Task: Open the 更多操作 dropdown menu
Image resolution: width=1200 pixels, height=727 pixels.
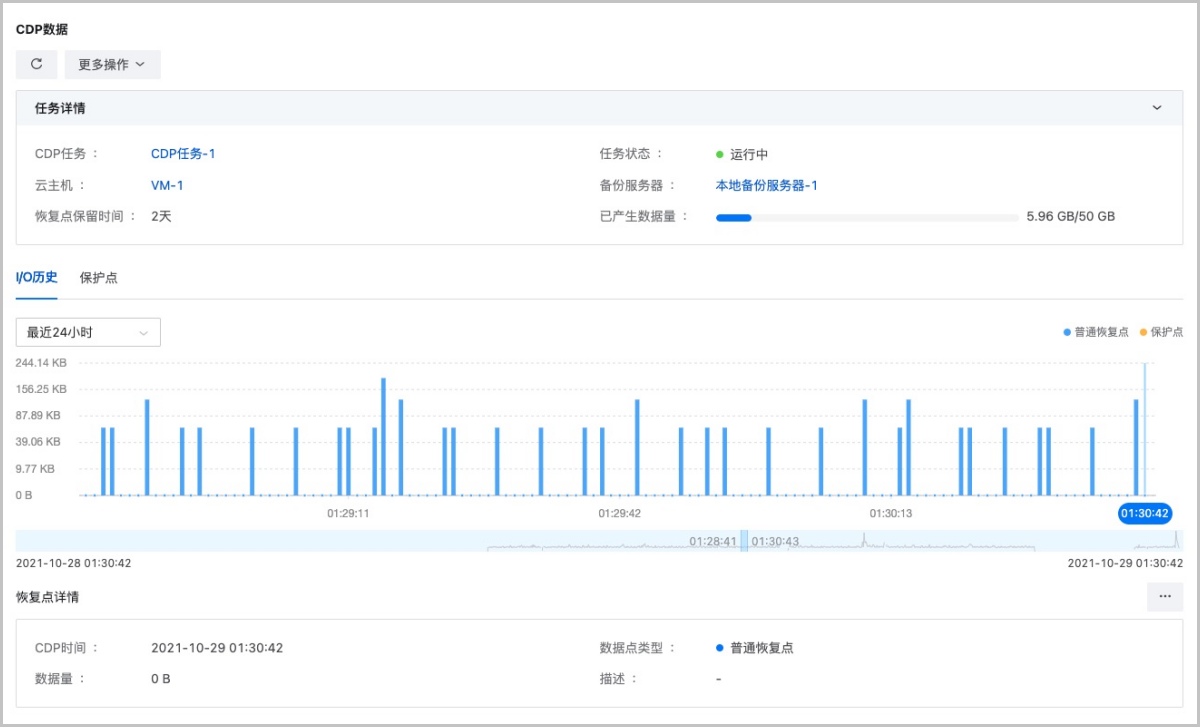Action: (112, 64)
